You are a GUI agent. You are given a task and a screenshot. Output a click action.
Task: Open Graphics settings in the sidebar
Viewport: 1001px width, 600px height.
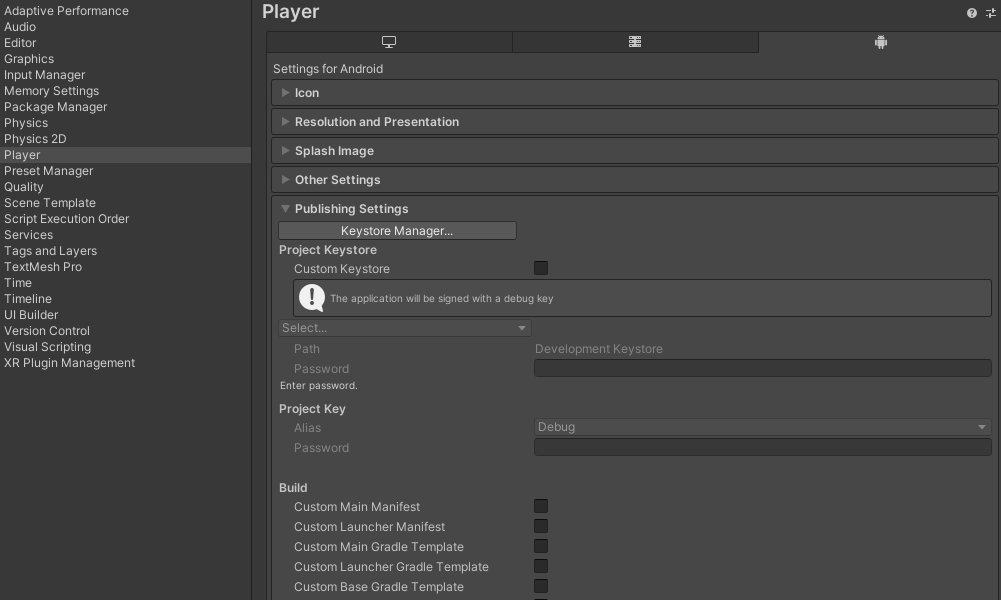[x=29, y=59]
